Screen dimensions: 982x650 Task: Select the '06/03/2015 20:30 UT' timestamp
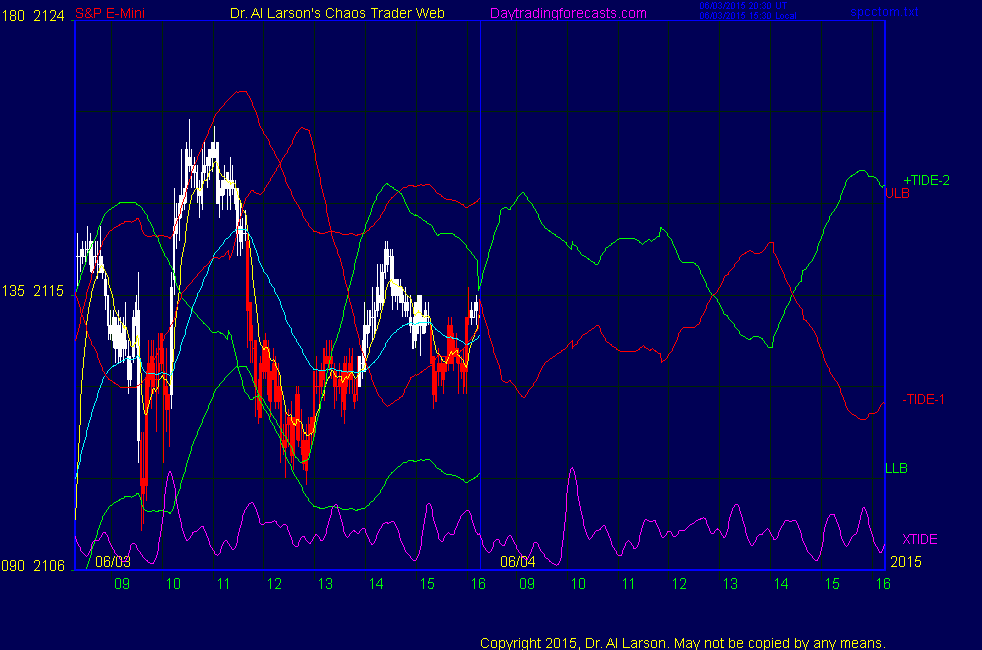click(x=743, y=6)
